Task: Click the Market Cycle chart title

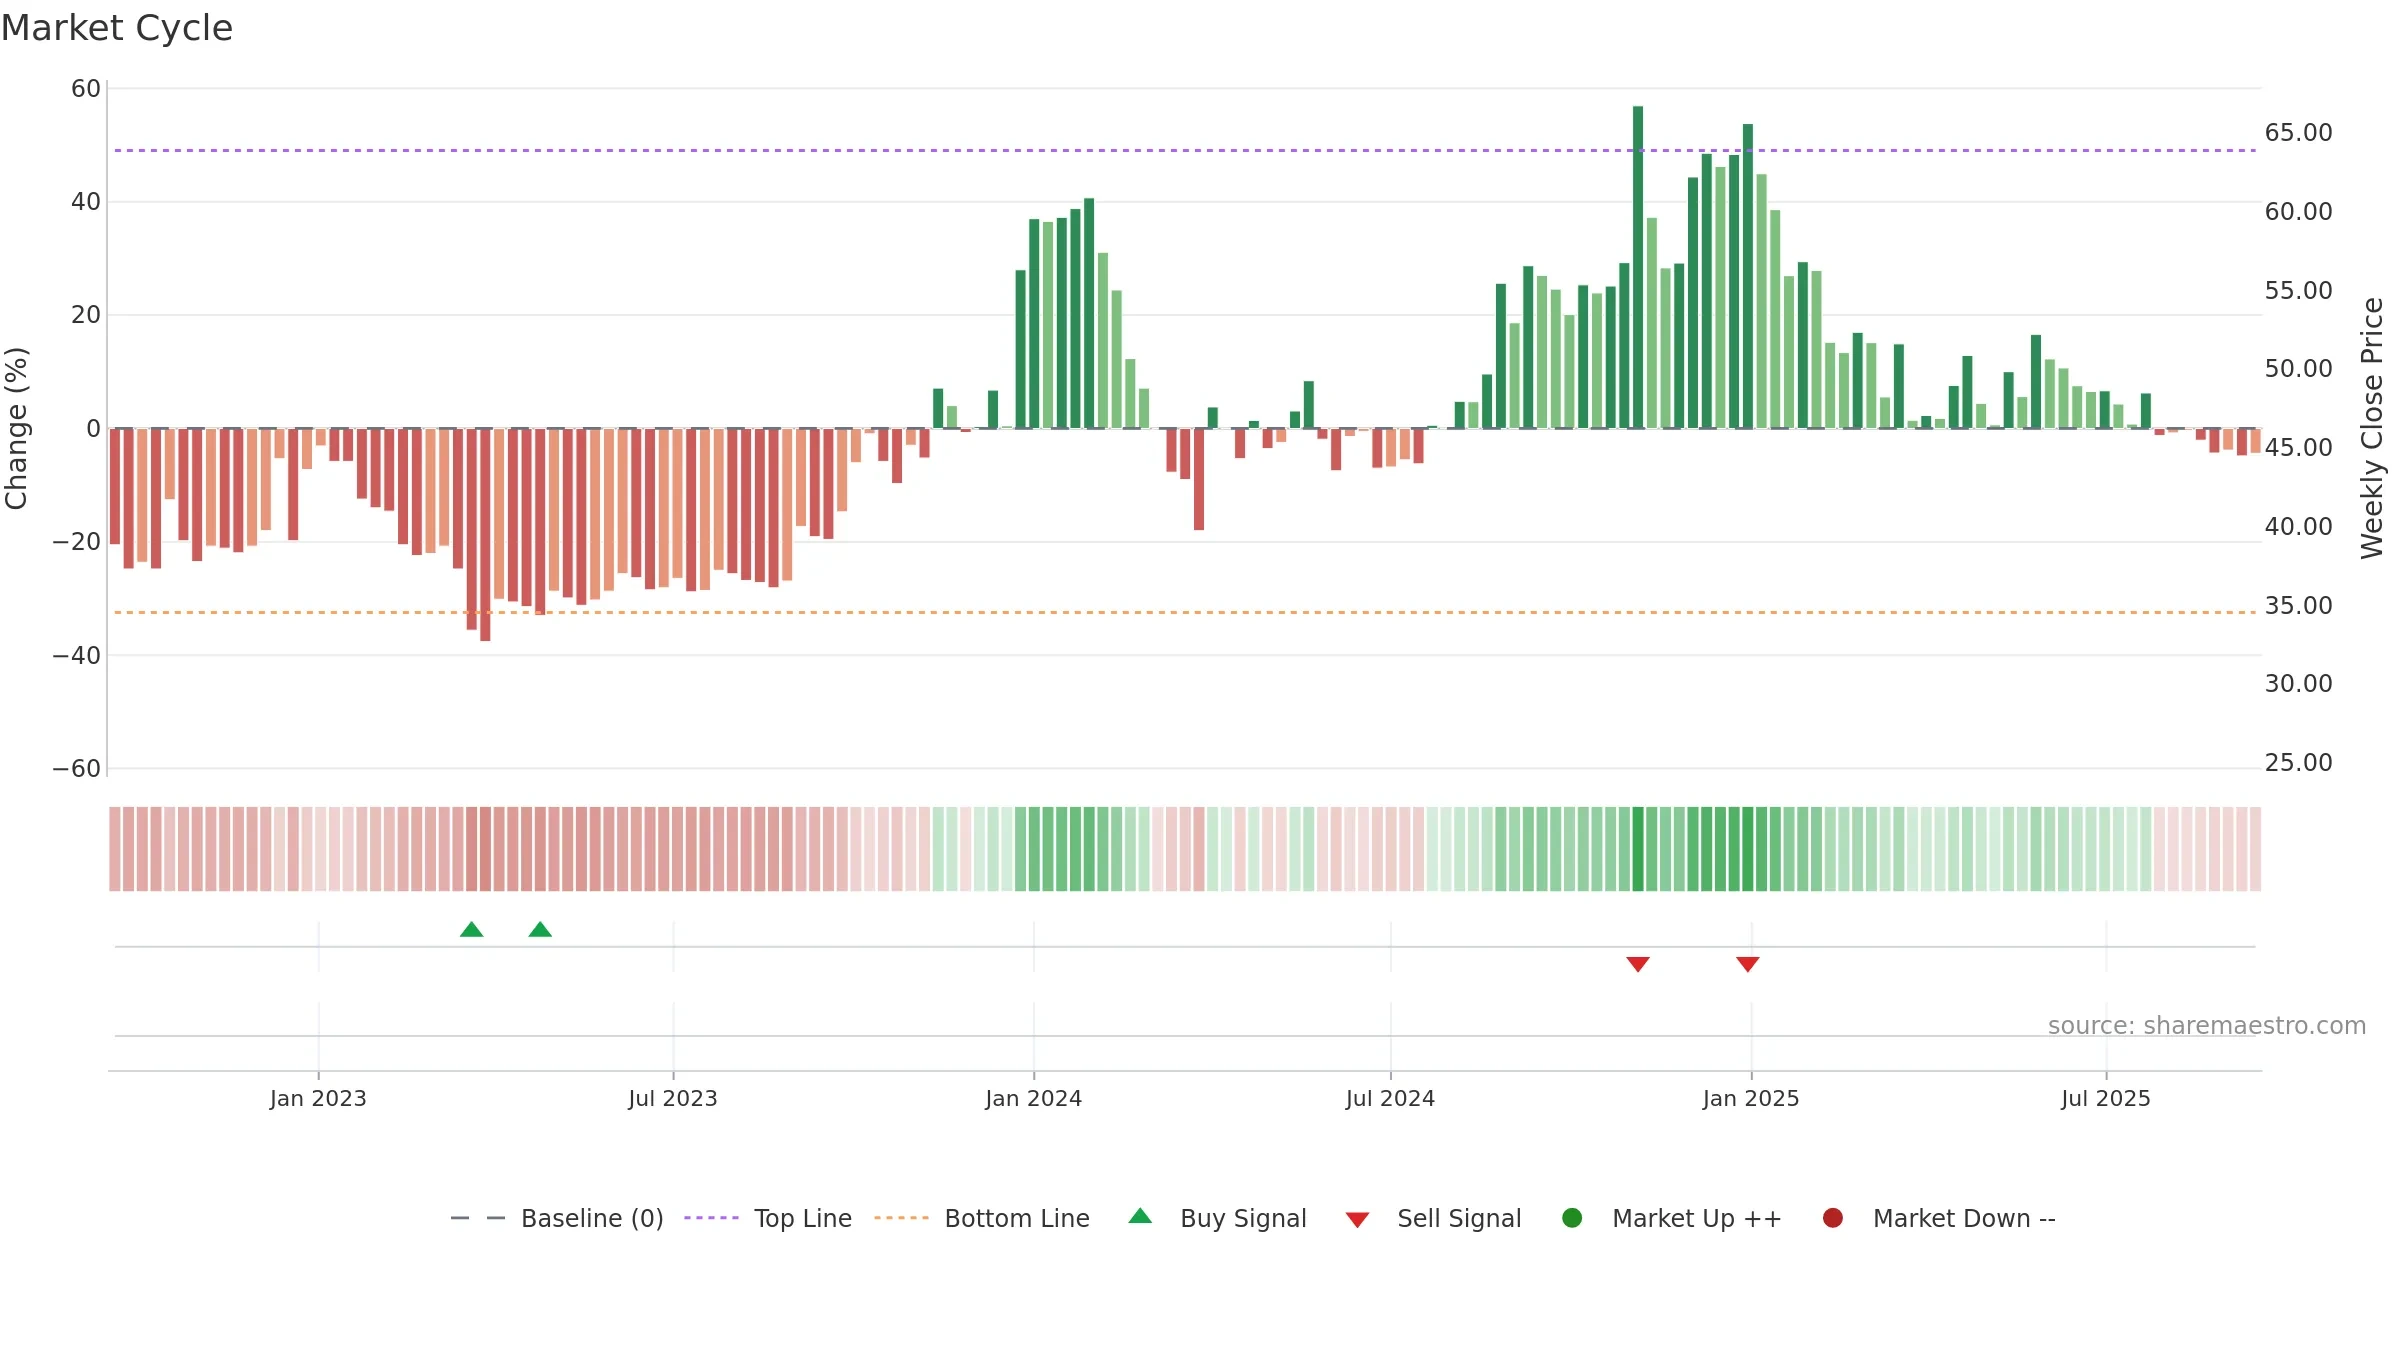Action: pyautogui.click(x=117, y=28)
